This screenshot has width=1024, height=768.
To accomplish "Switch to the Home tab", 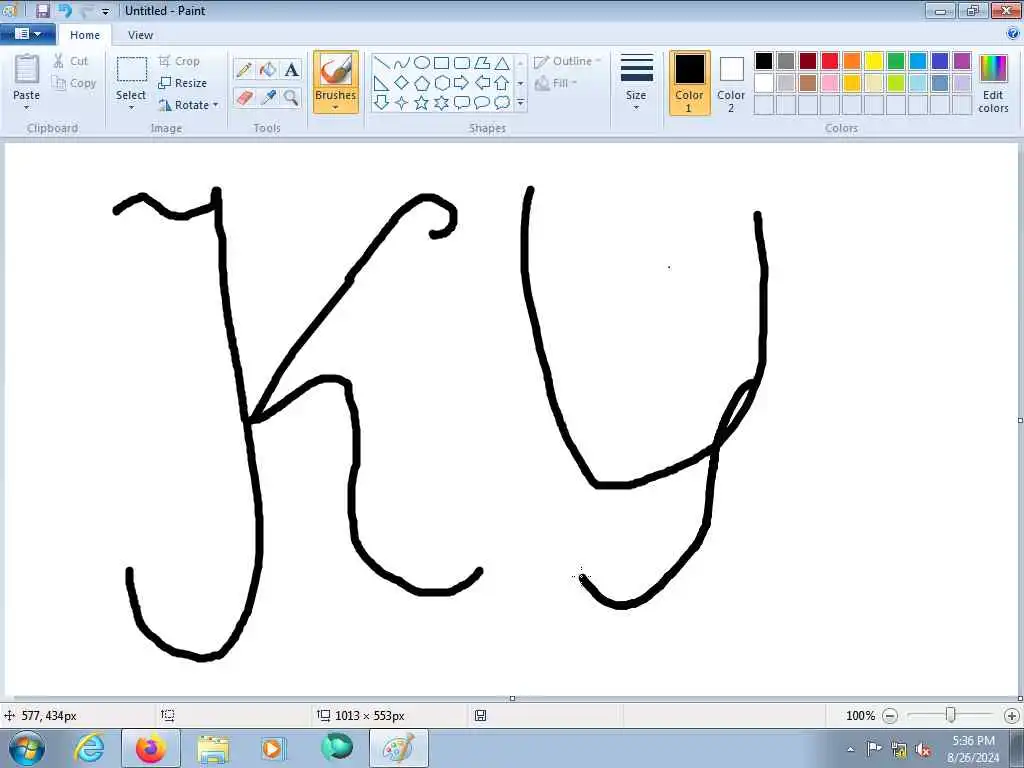I will [85, 35].
